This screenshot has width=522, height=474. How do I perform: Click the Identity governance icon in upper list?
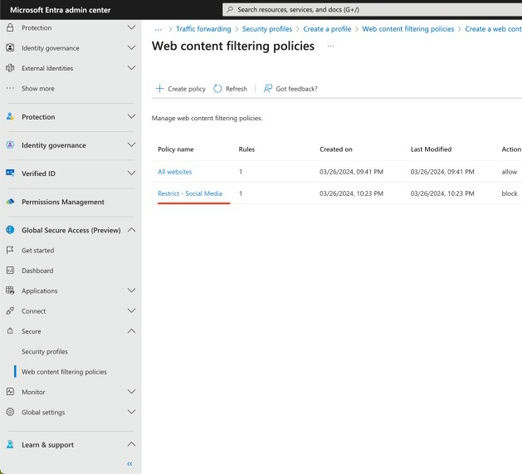(10, 48)
